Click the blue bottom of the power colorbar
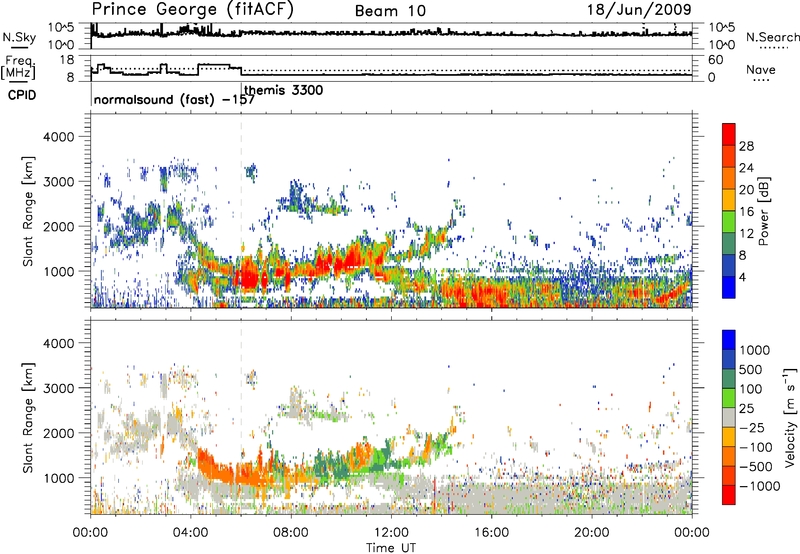Viewport: 800px width, 554px height. [729, 287]
